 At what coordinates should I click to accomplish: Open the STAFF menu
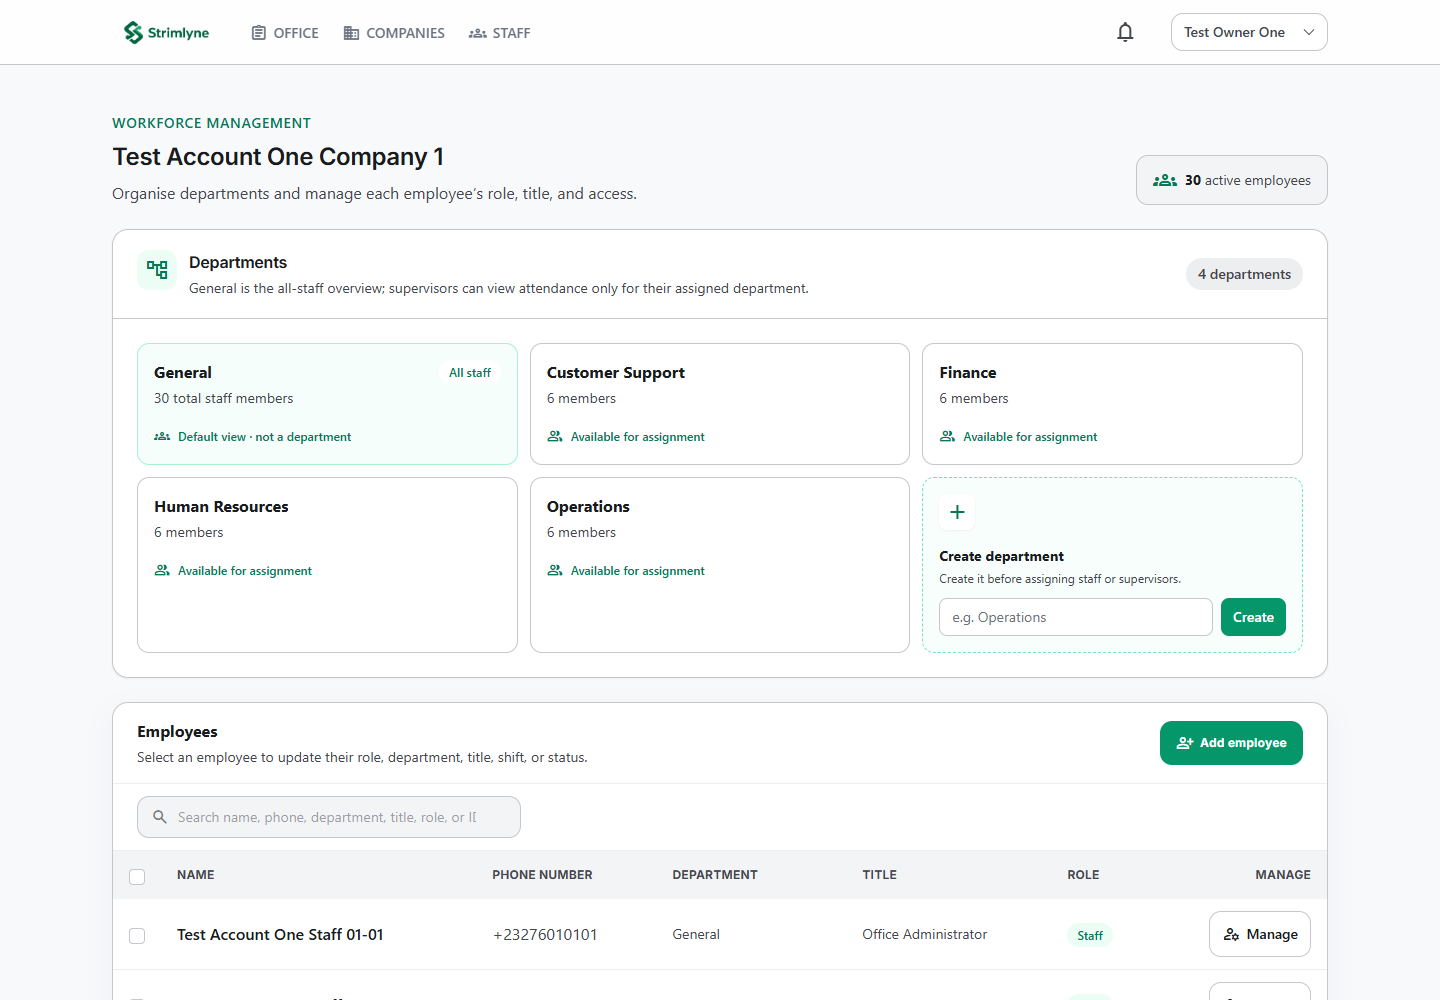coord(500,33)
